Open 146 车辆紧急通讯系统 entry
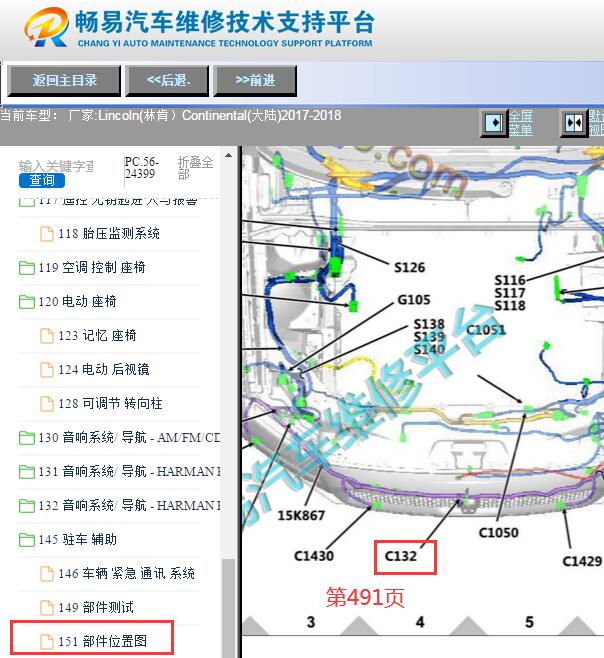Image resolution: width=604 pixels, height=658 pixels. [x=126, y=573]
